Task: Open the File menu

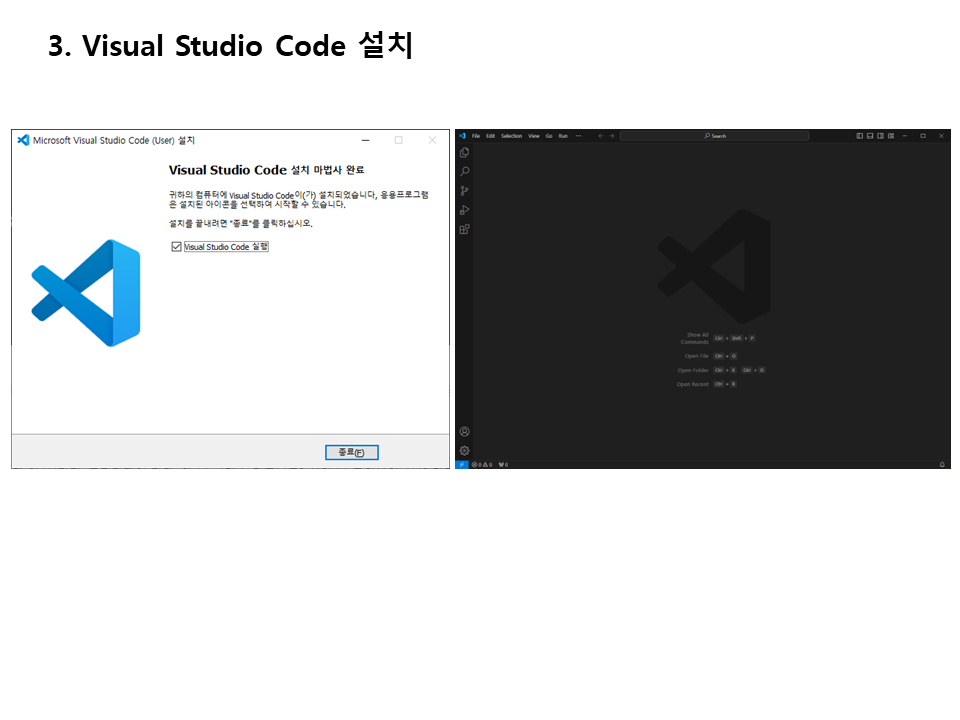Action: (476, 136)
